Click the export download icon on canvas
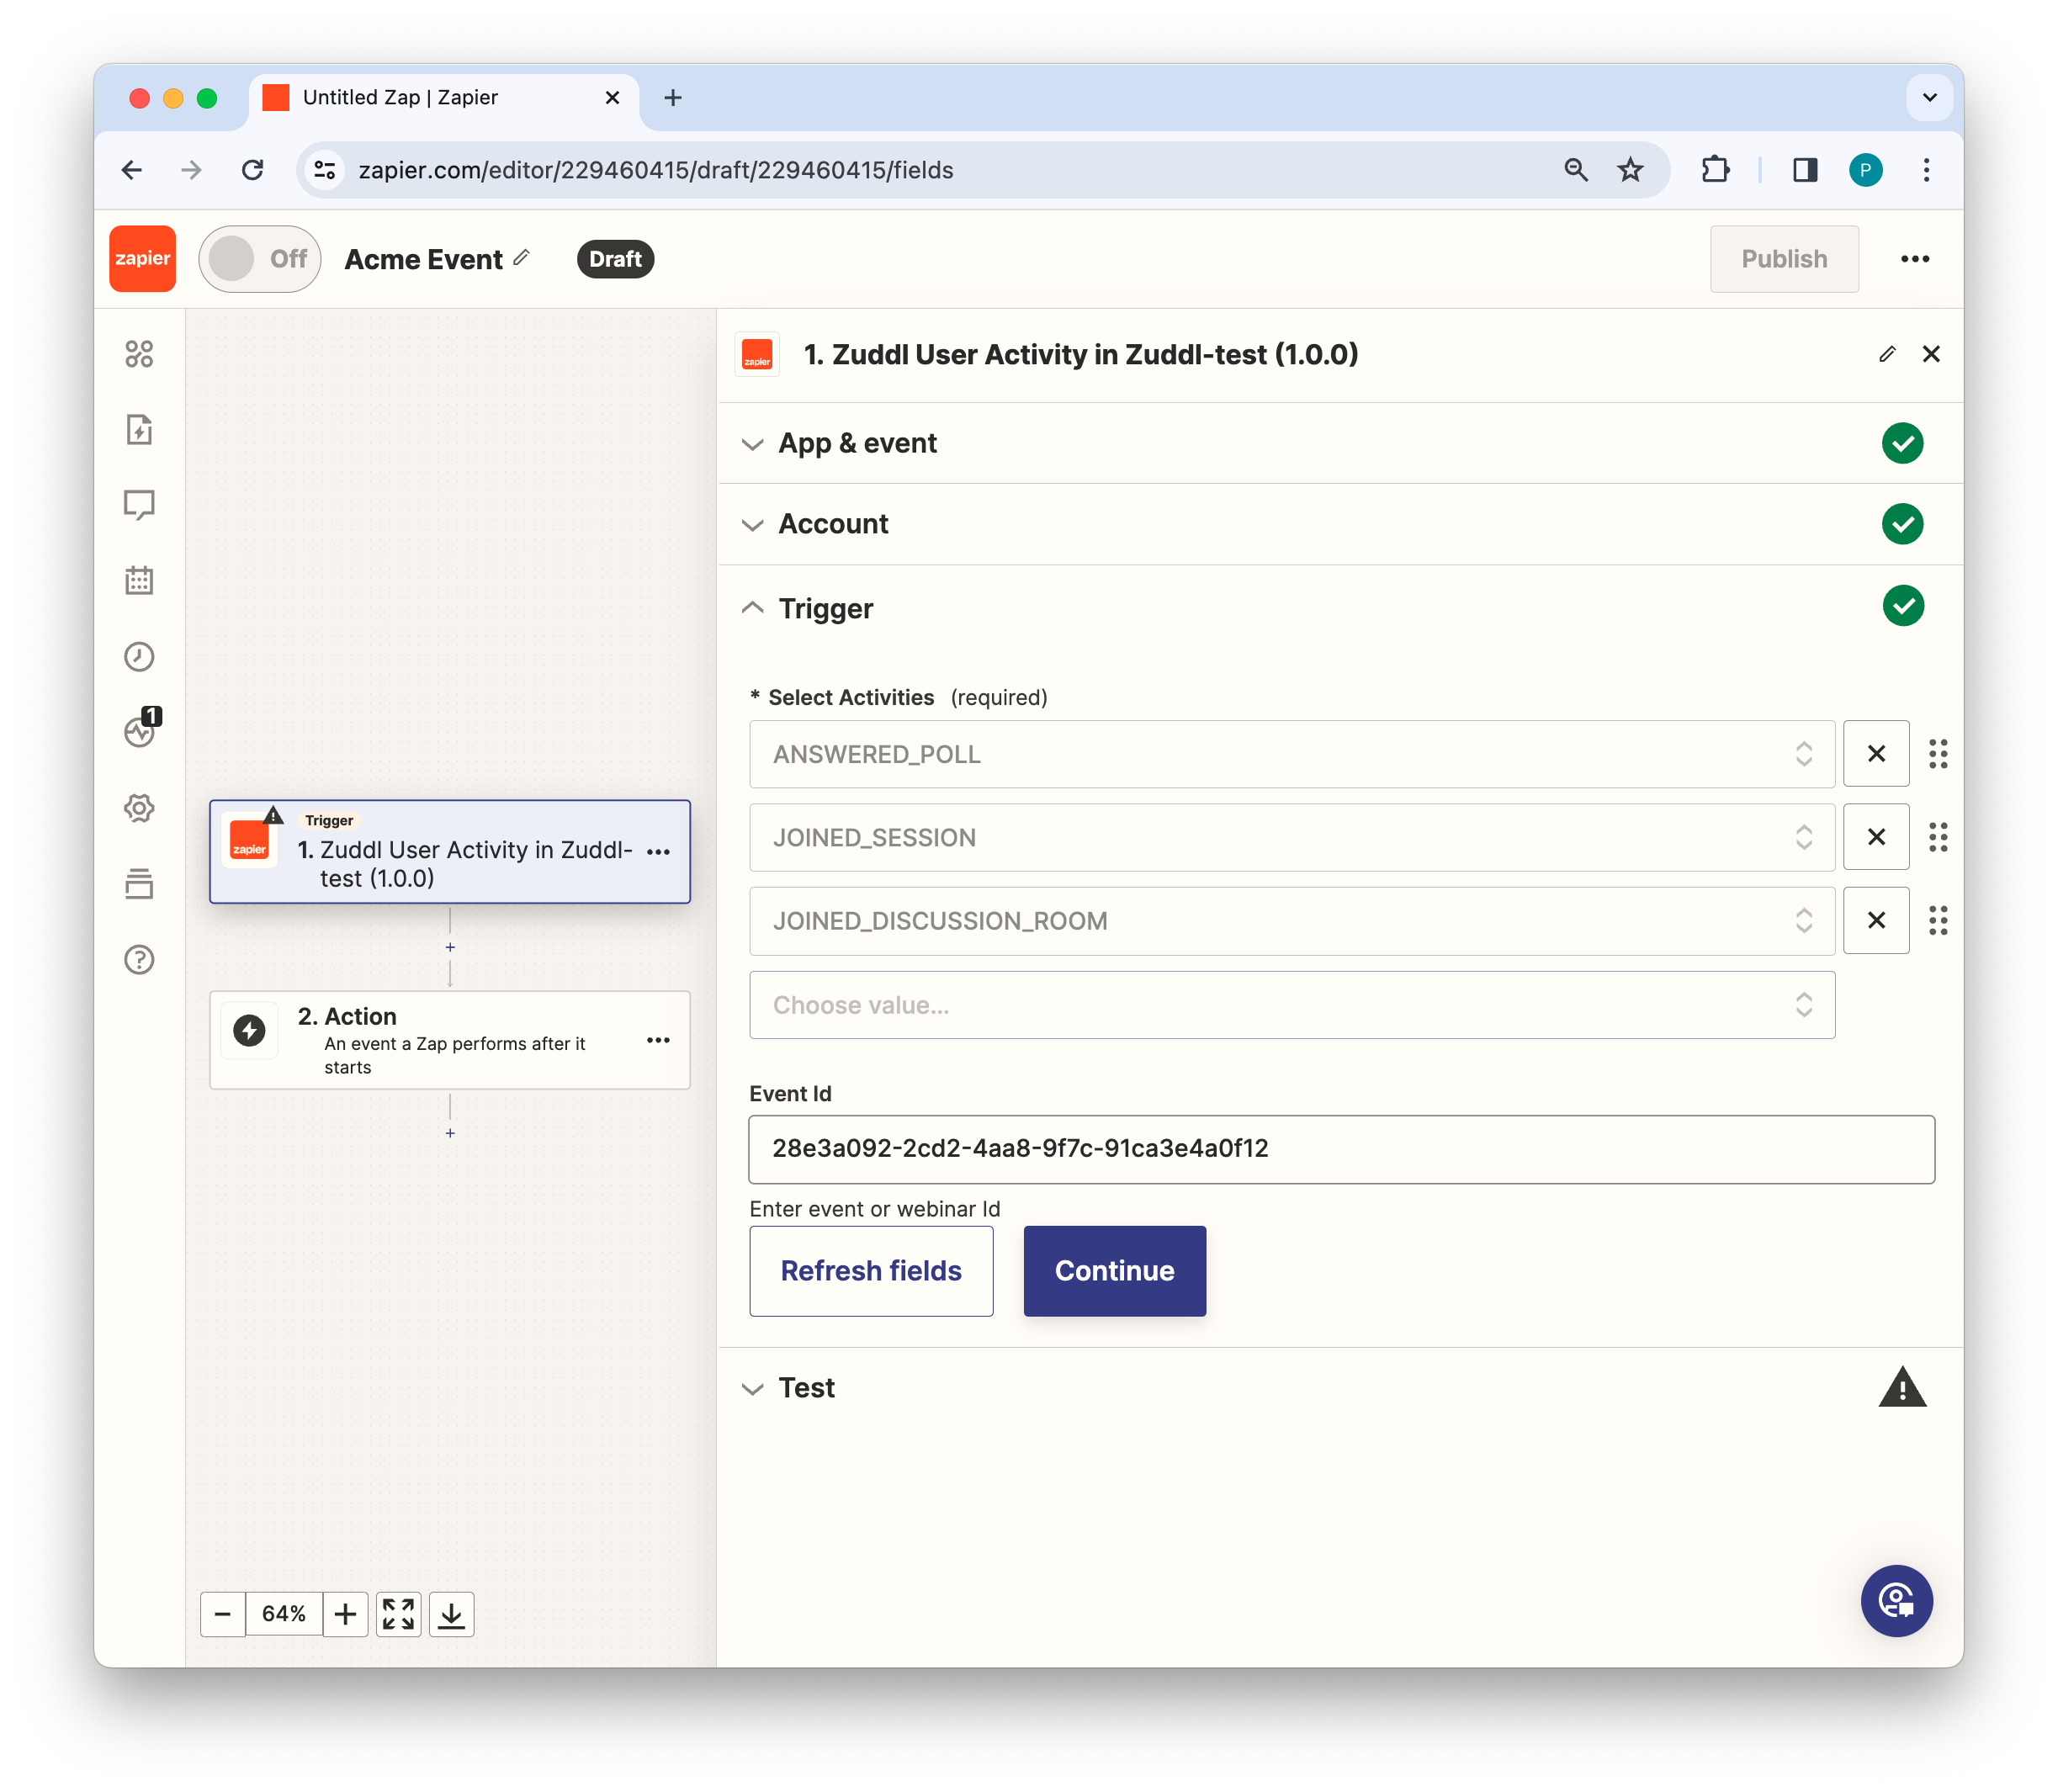2058x1792 pixels. coord(452,1614)
